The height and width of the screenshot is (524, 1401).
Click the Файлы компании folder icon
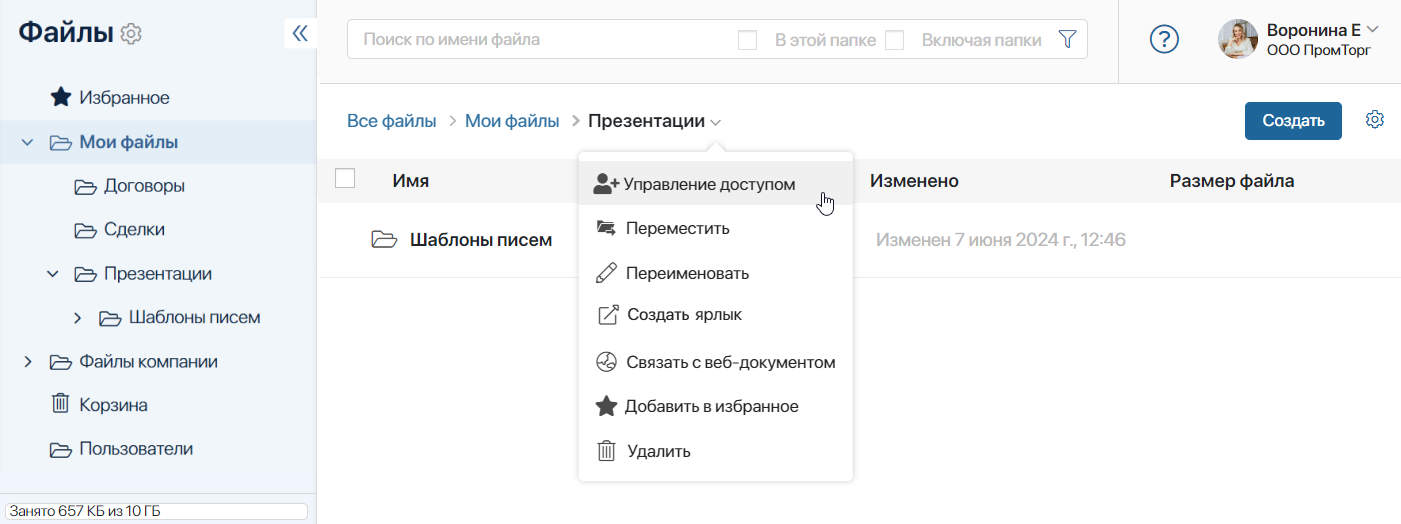(x=61, y=362)
